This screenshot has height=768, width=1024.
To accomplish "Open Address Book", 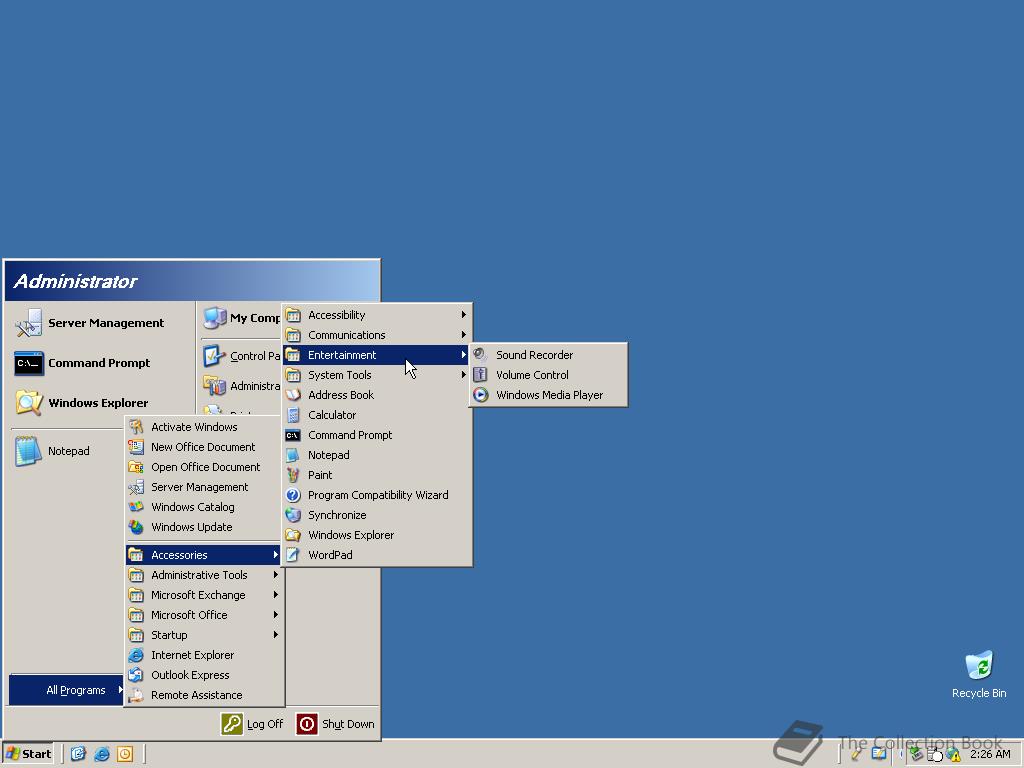I will [x=340, y=395].
